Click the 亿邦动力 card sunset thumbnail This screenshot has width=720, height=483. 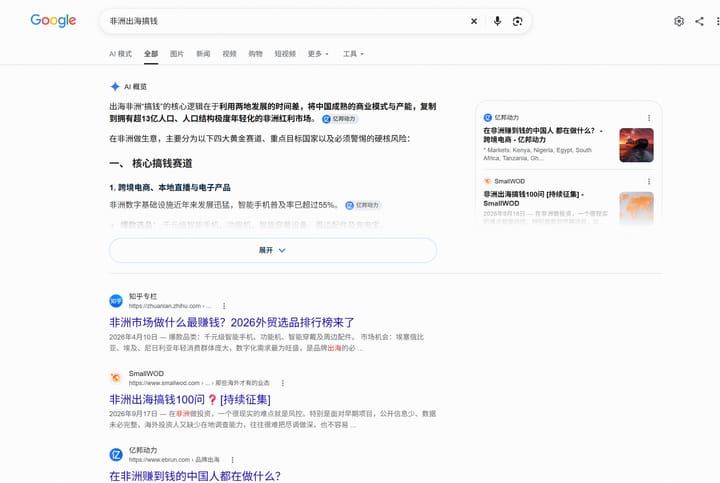[x=636, y=145]
